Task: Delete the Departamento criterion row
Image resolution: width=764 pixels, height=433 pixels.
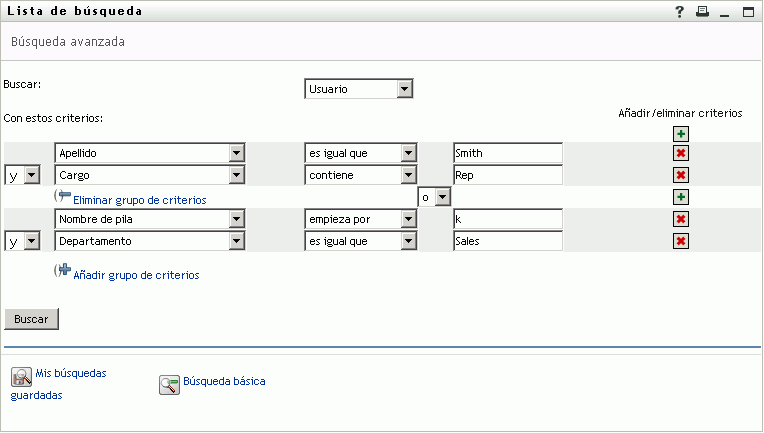Action: 681,241
